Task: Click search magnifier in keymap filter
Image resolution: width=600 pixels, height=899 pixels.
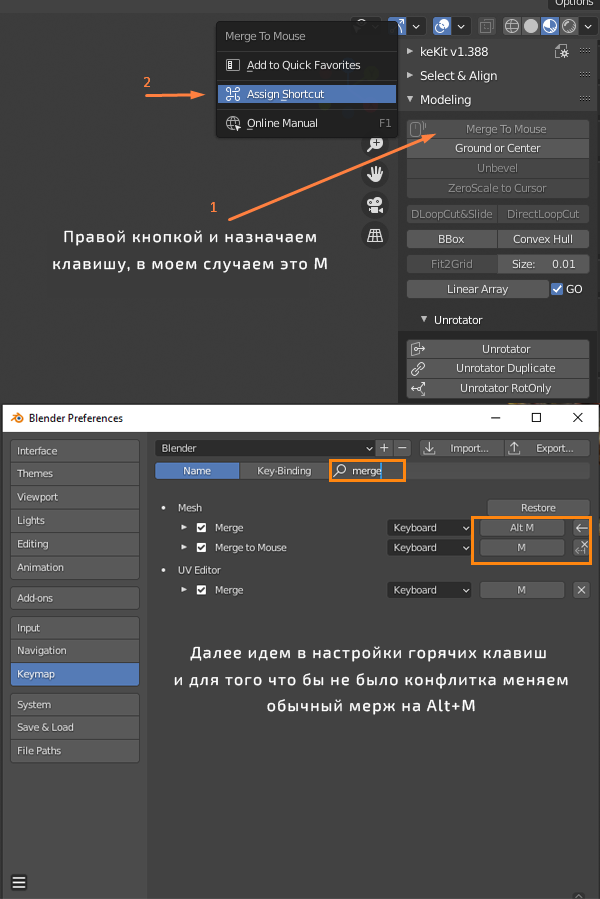Action: [340, 471]
